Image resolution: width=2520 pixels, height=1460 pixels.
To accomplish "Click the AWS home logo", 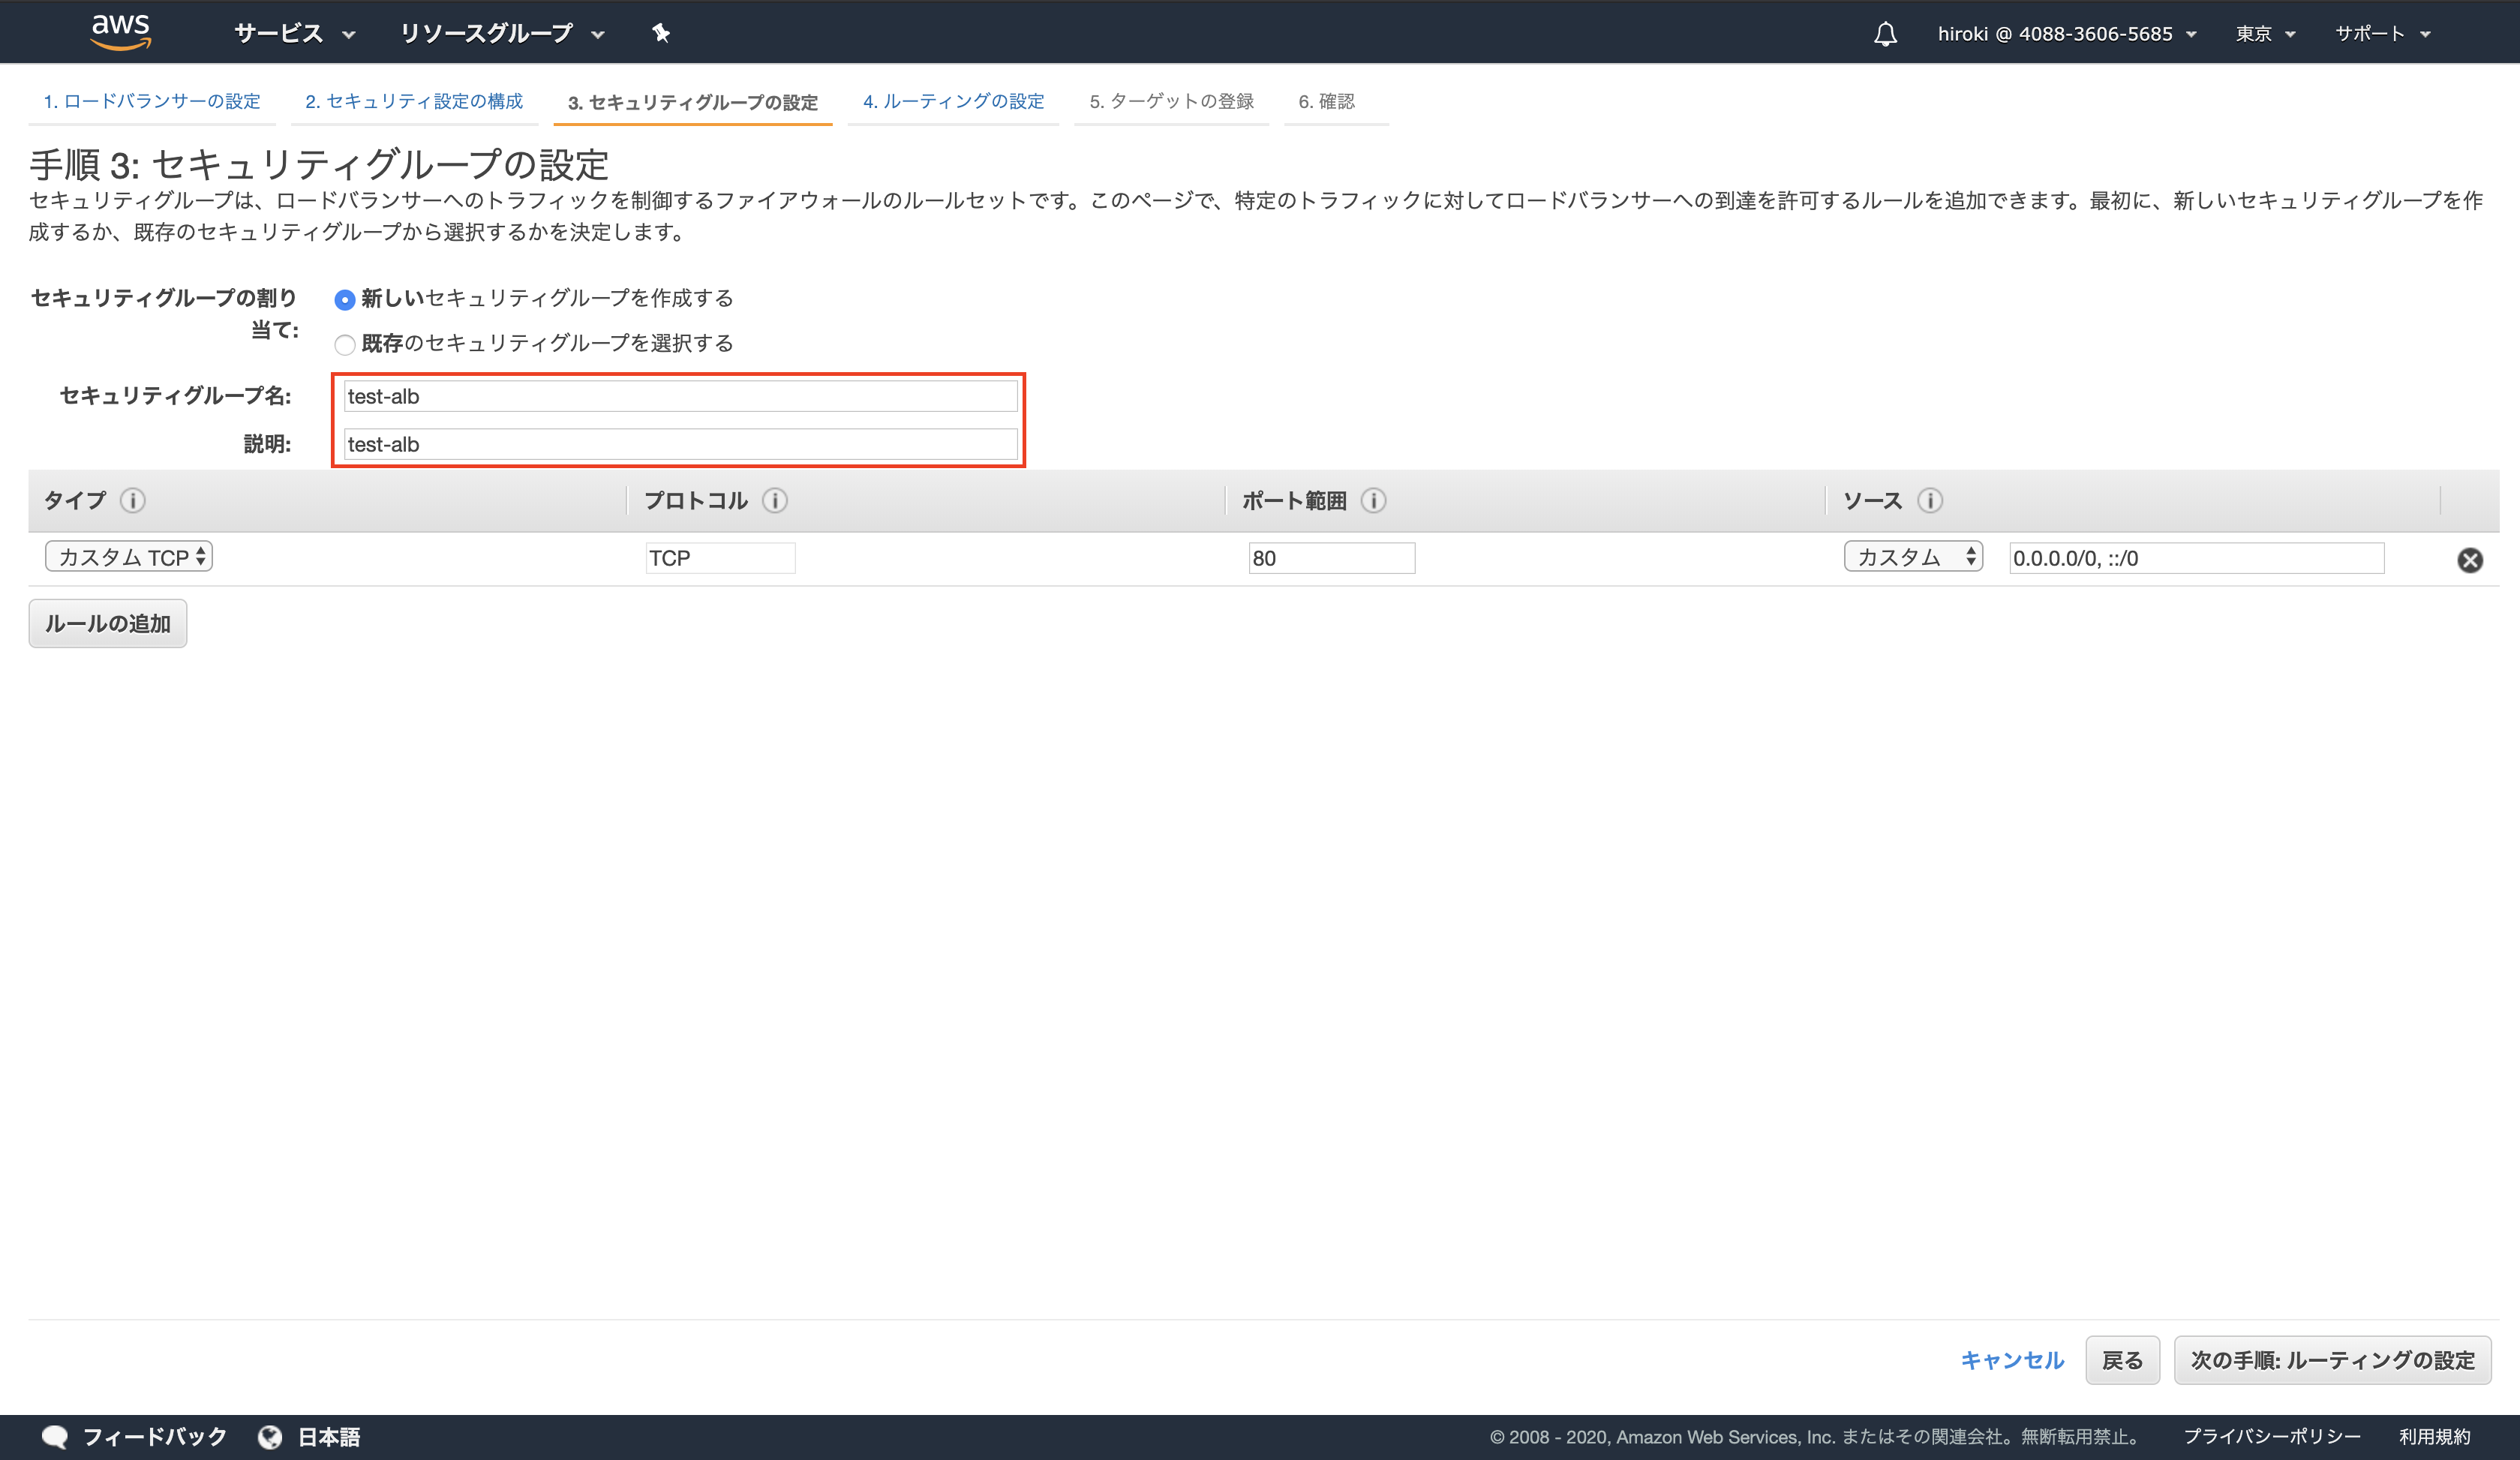I will click(x=120, y=31).
